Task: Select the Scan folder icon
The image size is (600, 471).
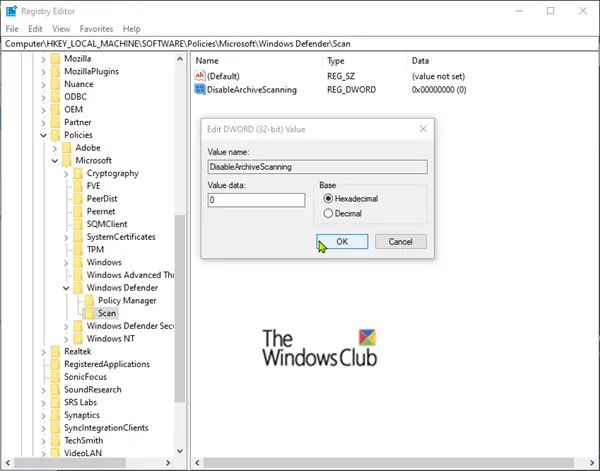Action: tap(89, 313)
